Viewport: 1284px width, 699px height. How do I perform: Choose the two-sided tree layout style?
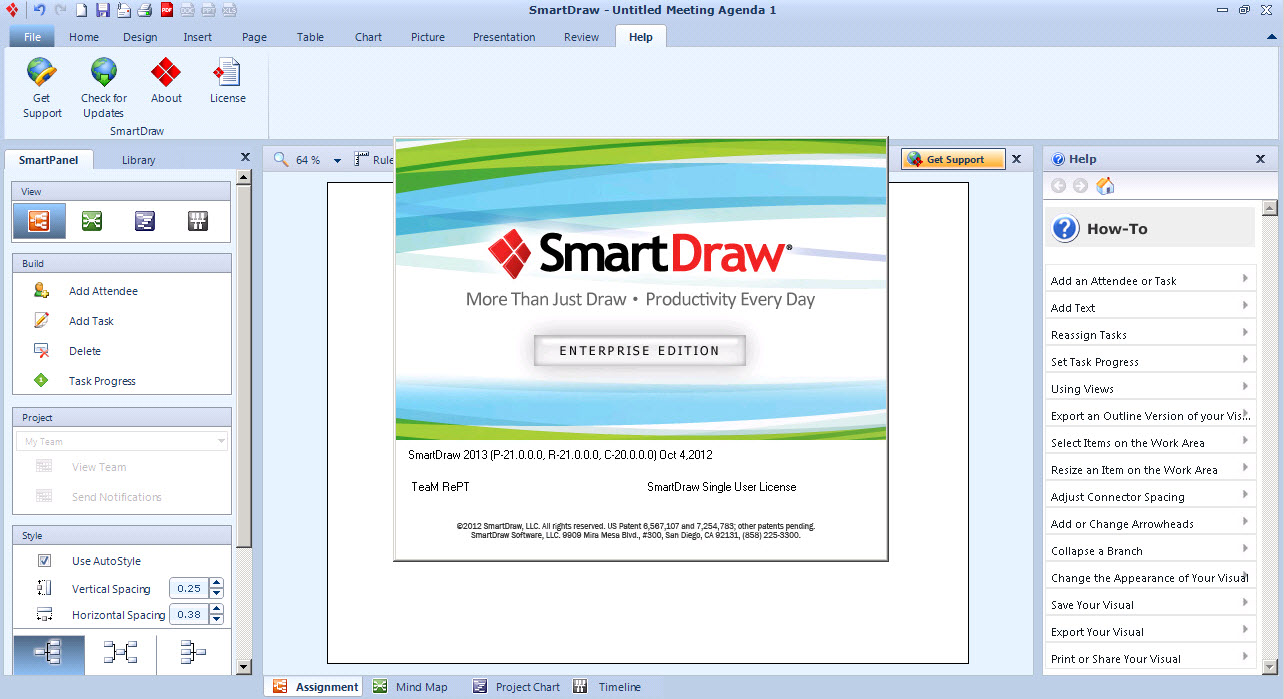(x=120, y=653)
